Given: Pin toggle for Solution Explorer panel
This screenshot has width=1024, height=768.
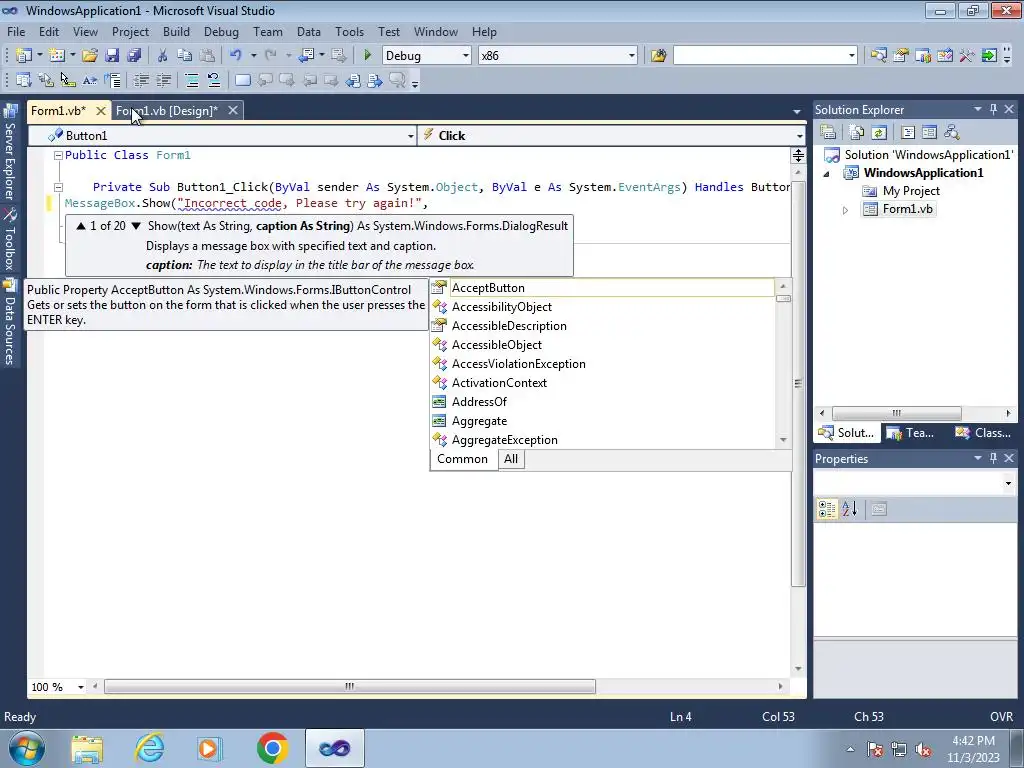Looking at the screenshot, I should 993,109.
